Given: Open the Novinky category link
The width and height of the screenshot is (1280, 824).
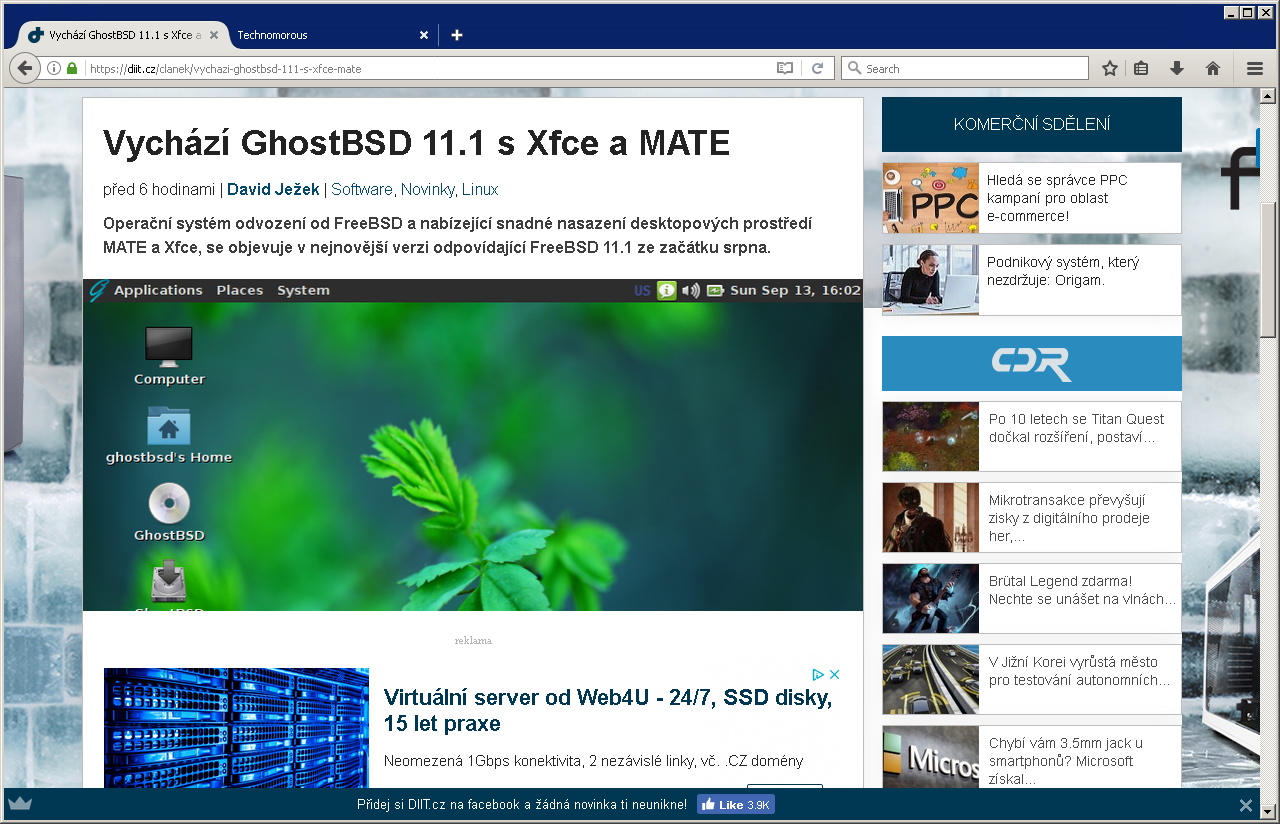Looking at the screenshot, I should (429, 190).
